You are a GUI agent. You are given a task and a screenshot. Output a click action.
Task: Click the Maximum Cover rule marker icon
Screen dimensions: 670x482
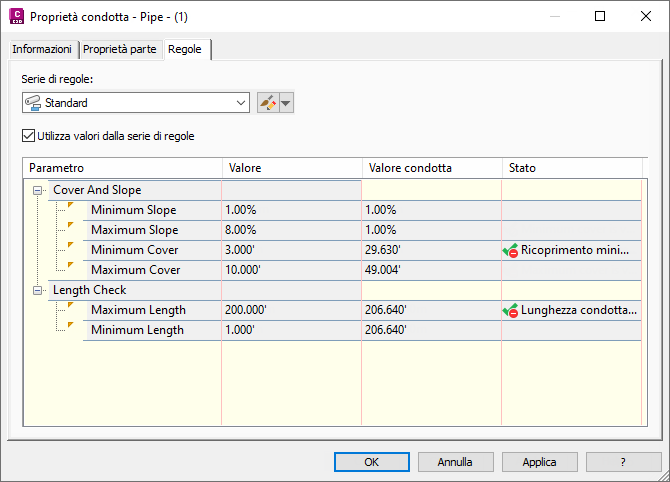tap(71, 266)
